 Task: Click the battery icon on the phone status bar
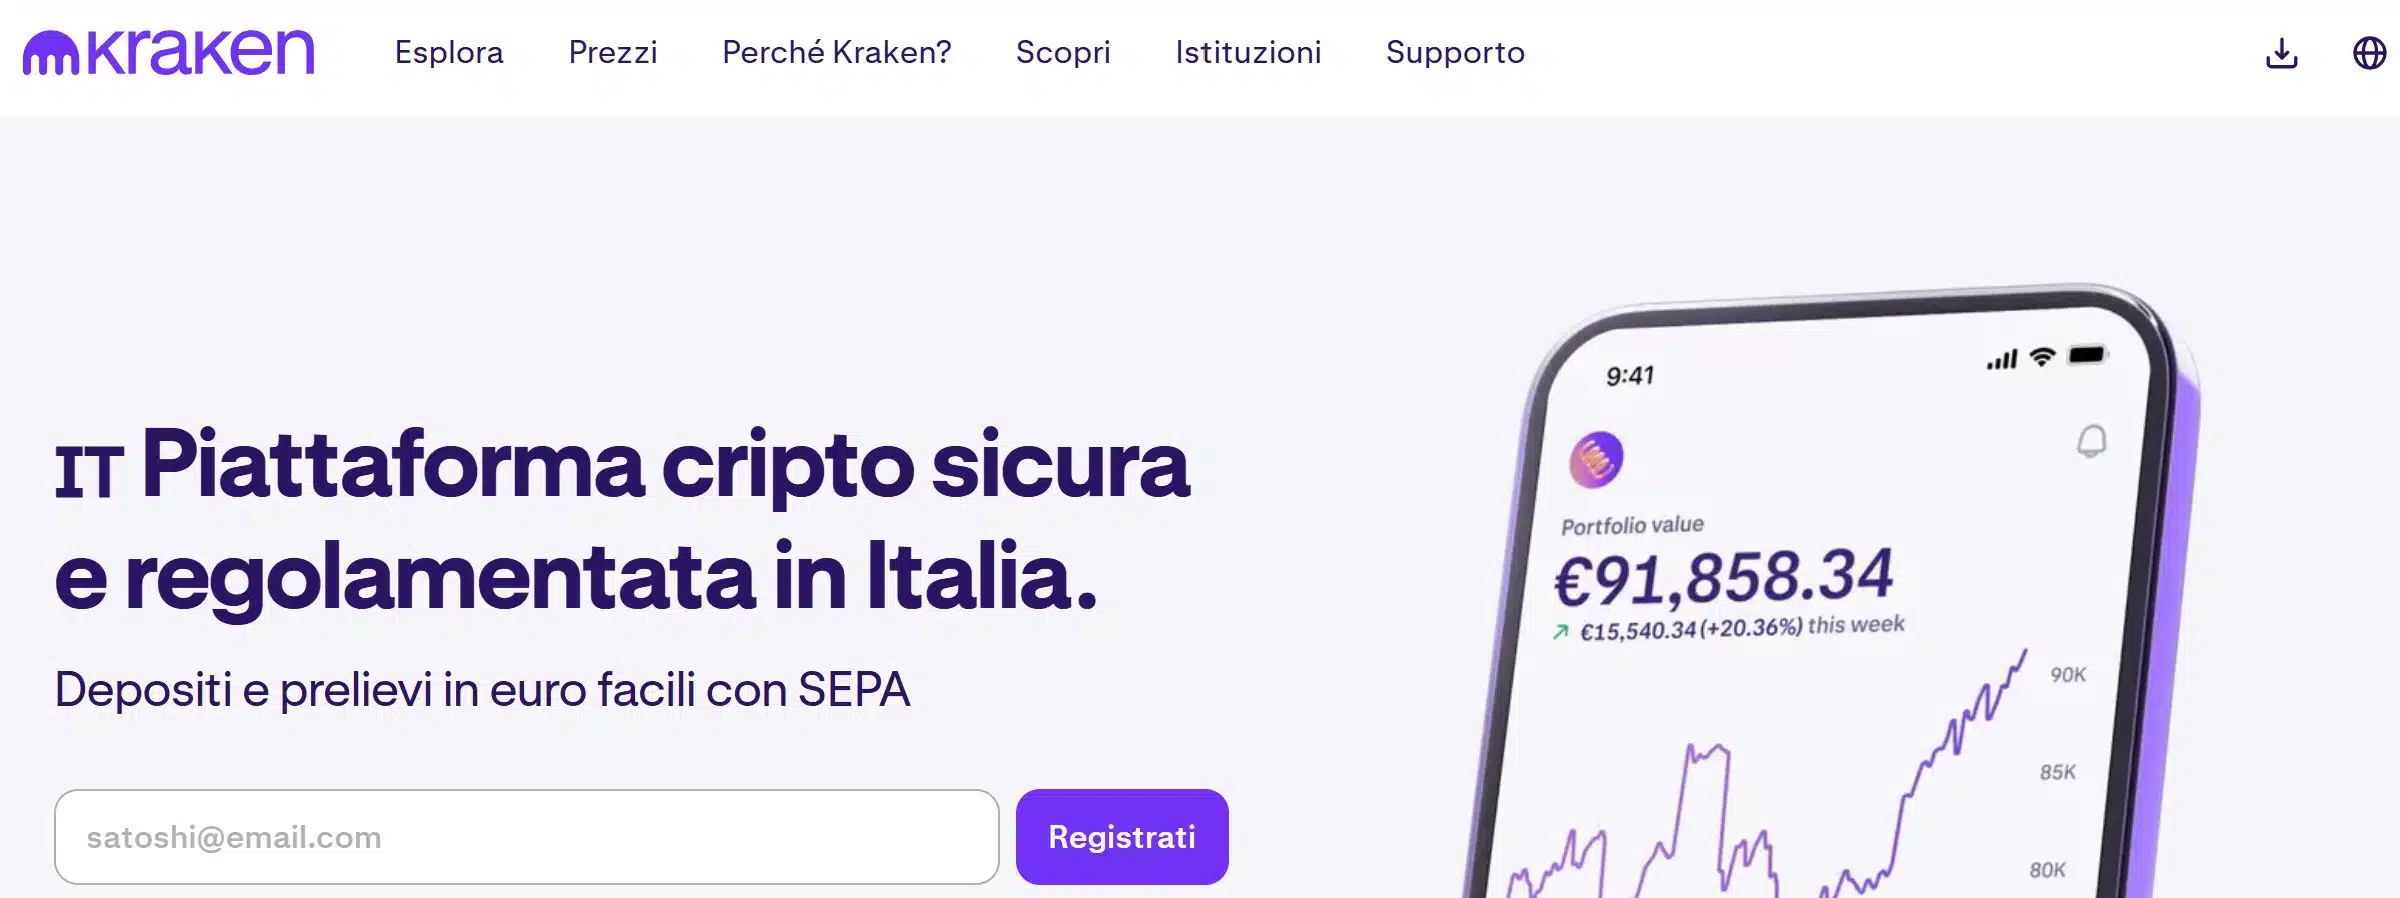click(2086, 352)
